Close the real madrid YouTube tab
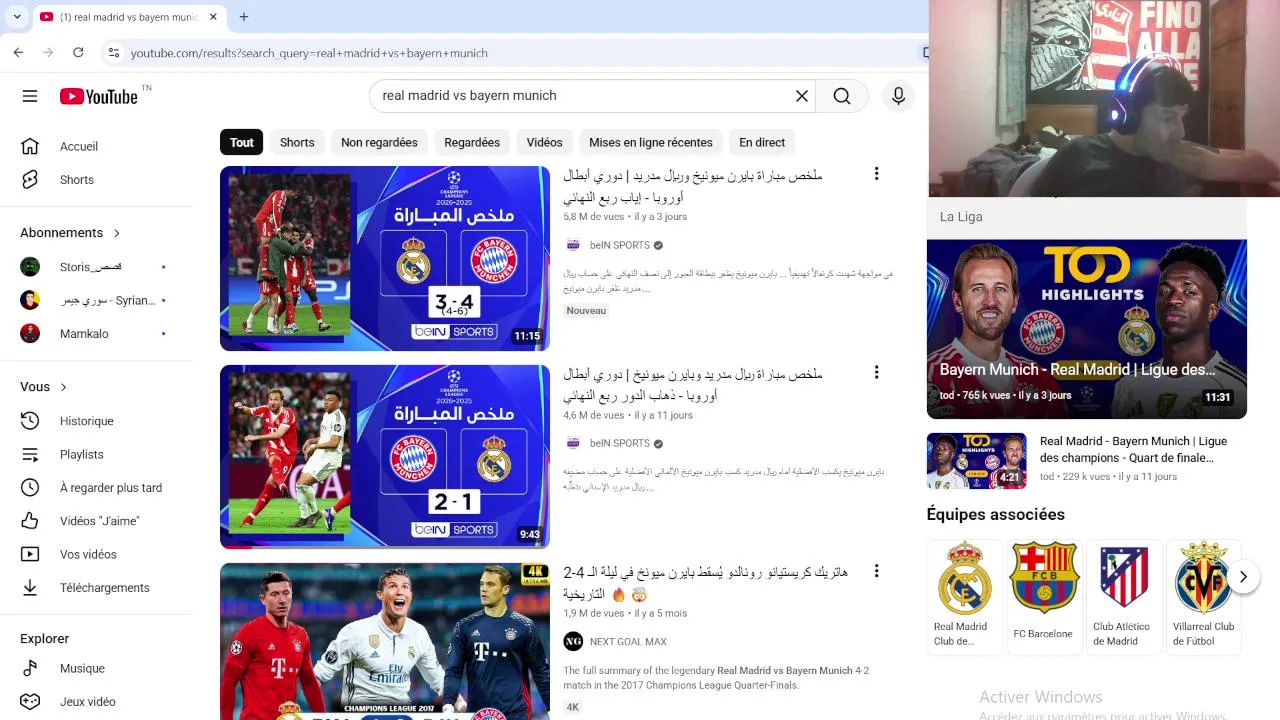This screenshot has height=720, width=1280. click(x=213, y=17)
